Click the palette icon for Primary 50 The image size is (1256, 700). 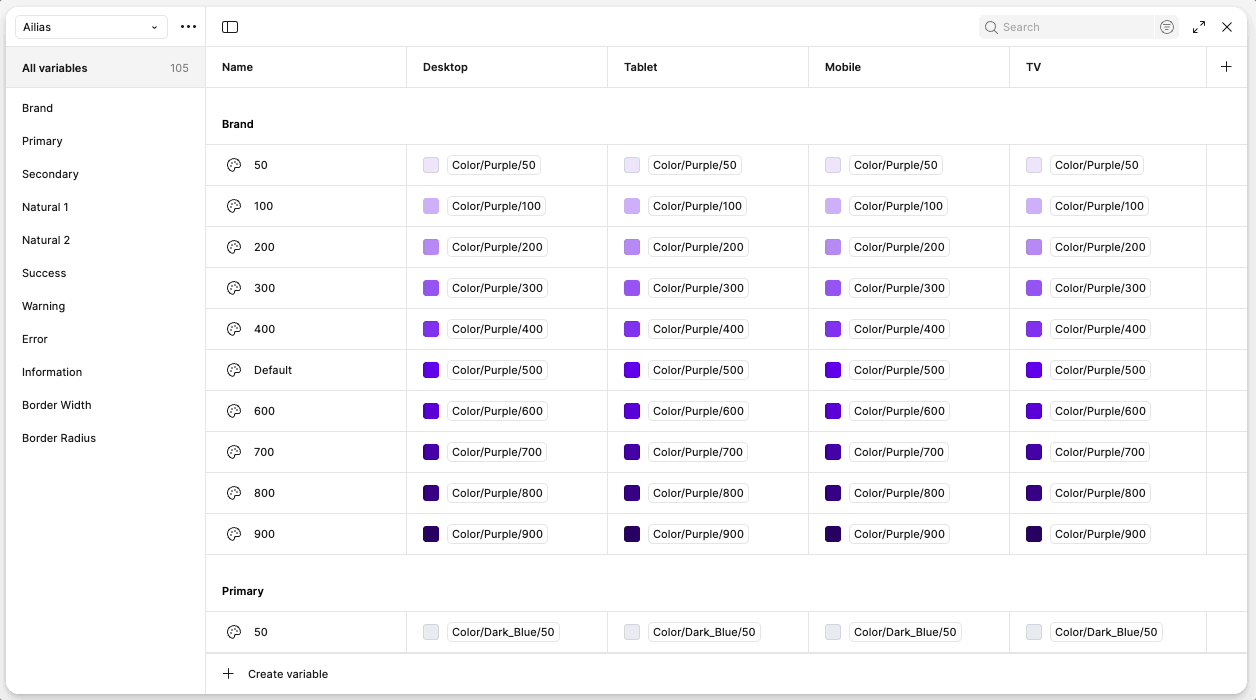point(234,632)
